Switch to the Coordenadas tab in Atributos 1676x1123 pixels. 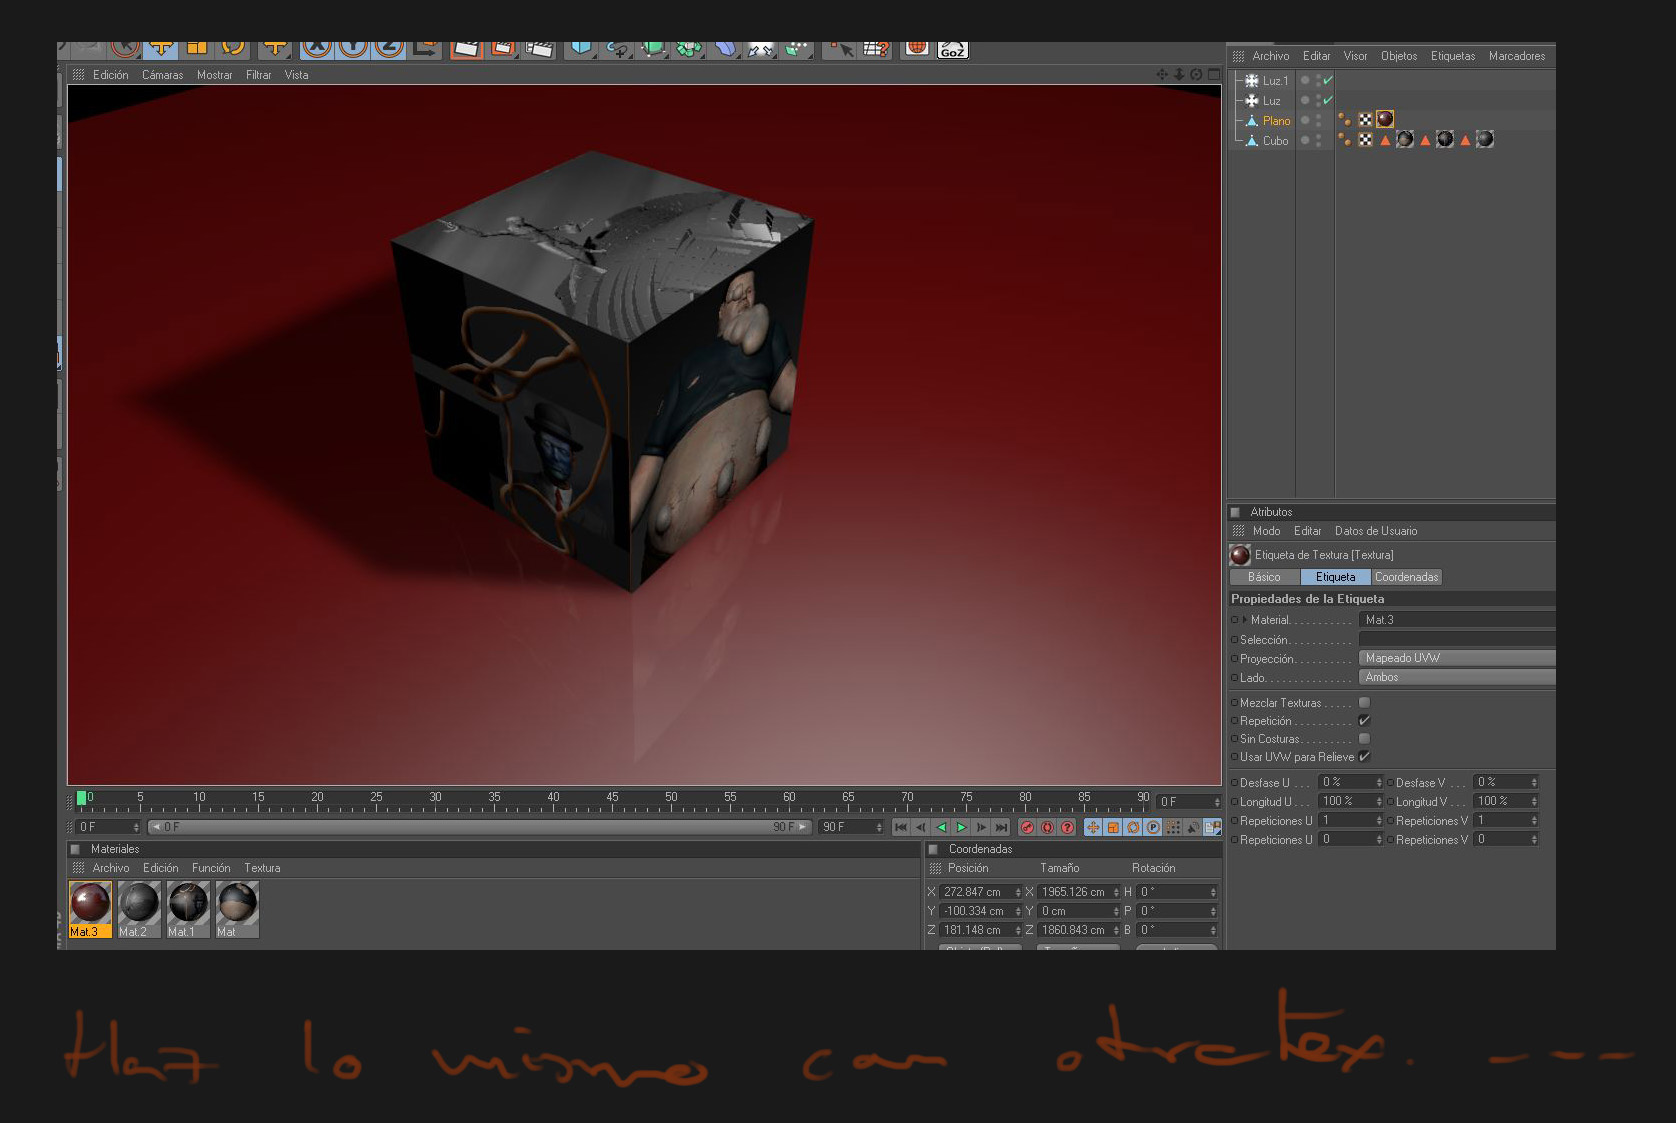pyautogui.click(x=1406, y=577)
